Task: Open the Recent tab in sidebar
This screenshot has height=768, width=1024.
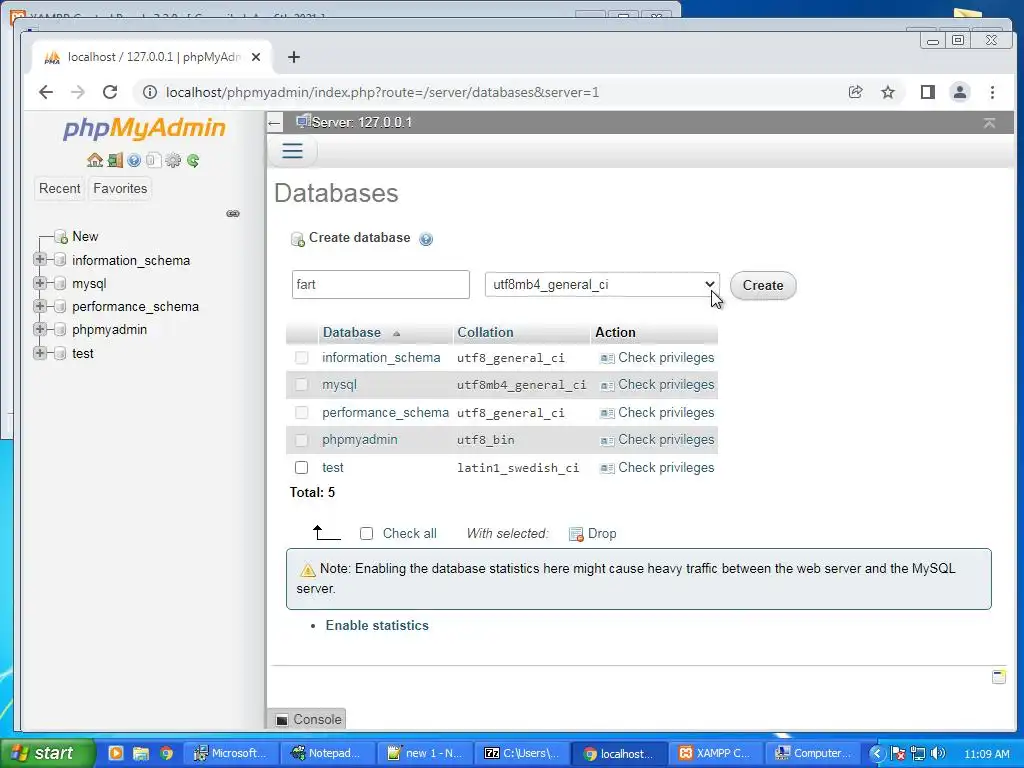Action: point(59,188)
